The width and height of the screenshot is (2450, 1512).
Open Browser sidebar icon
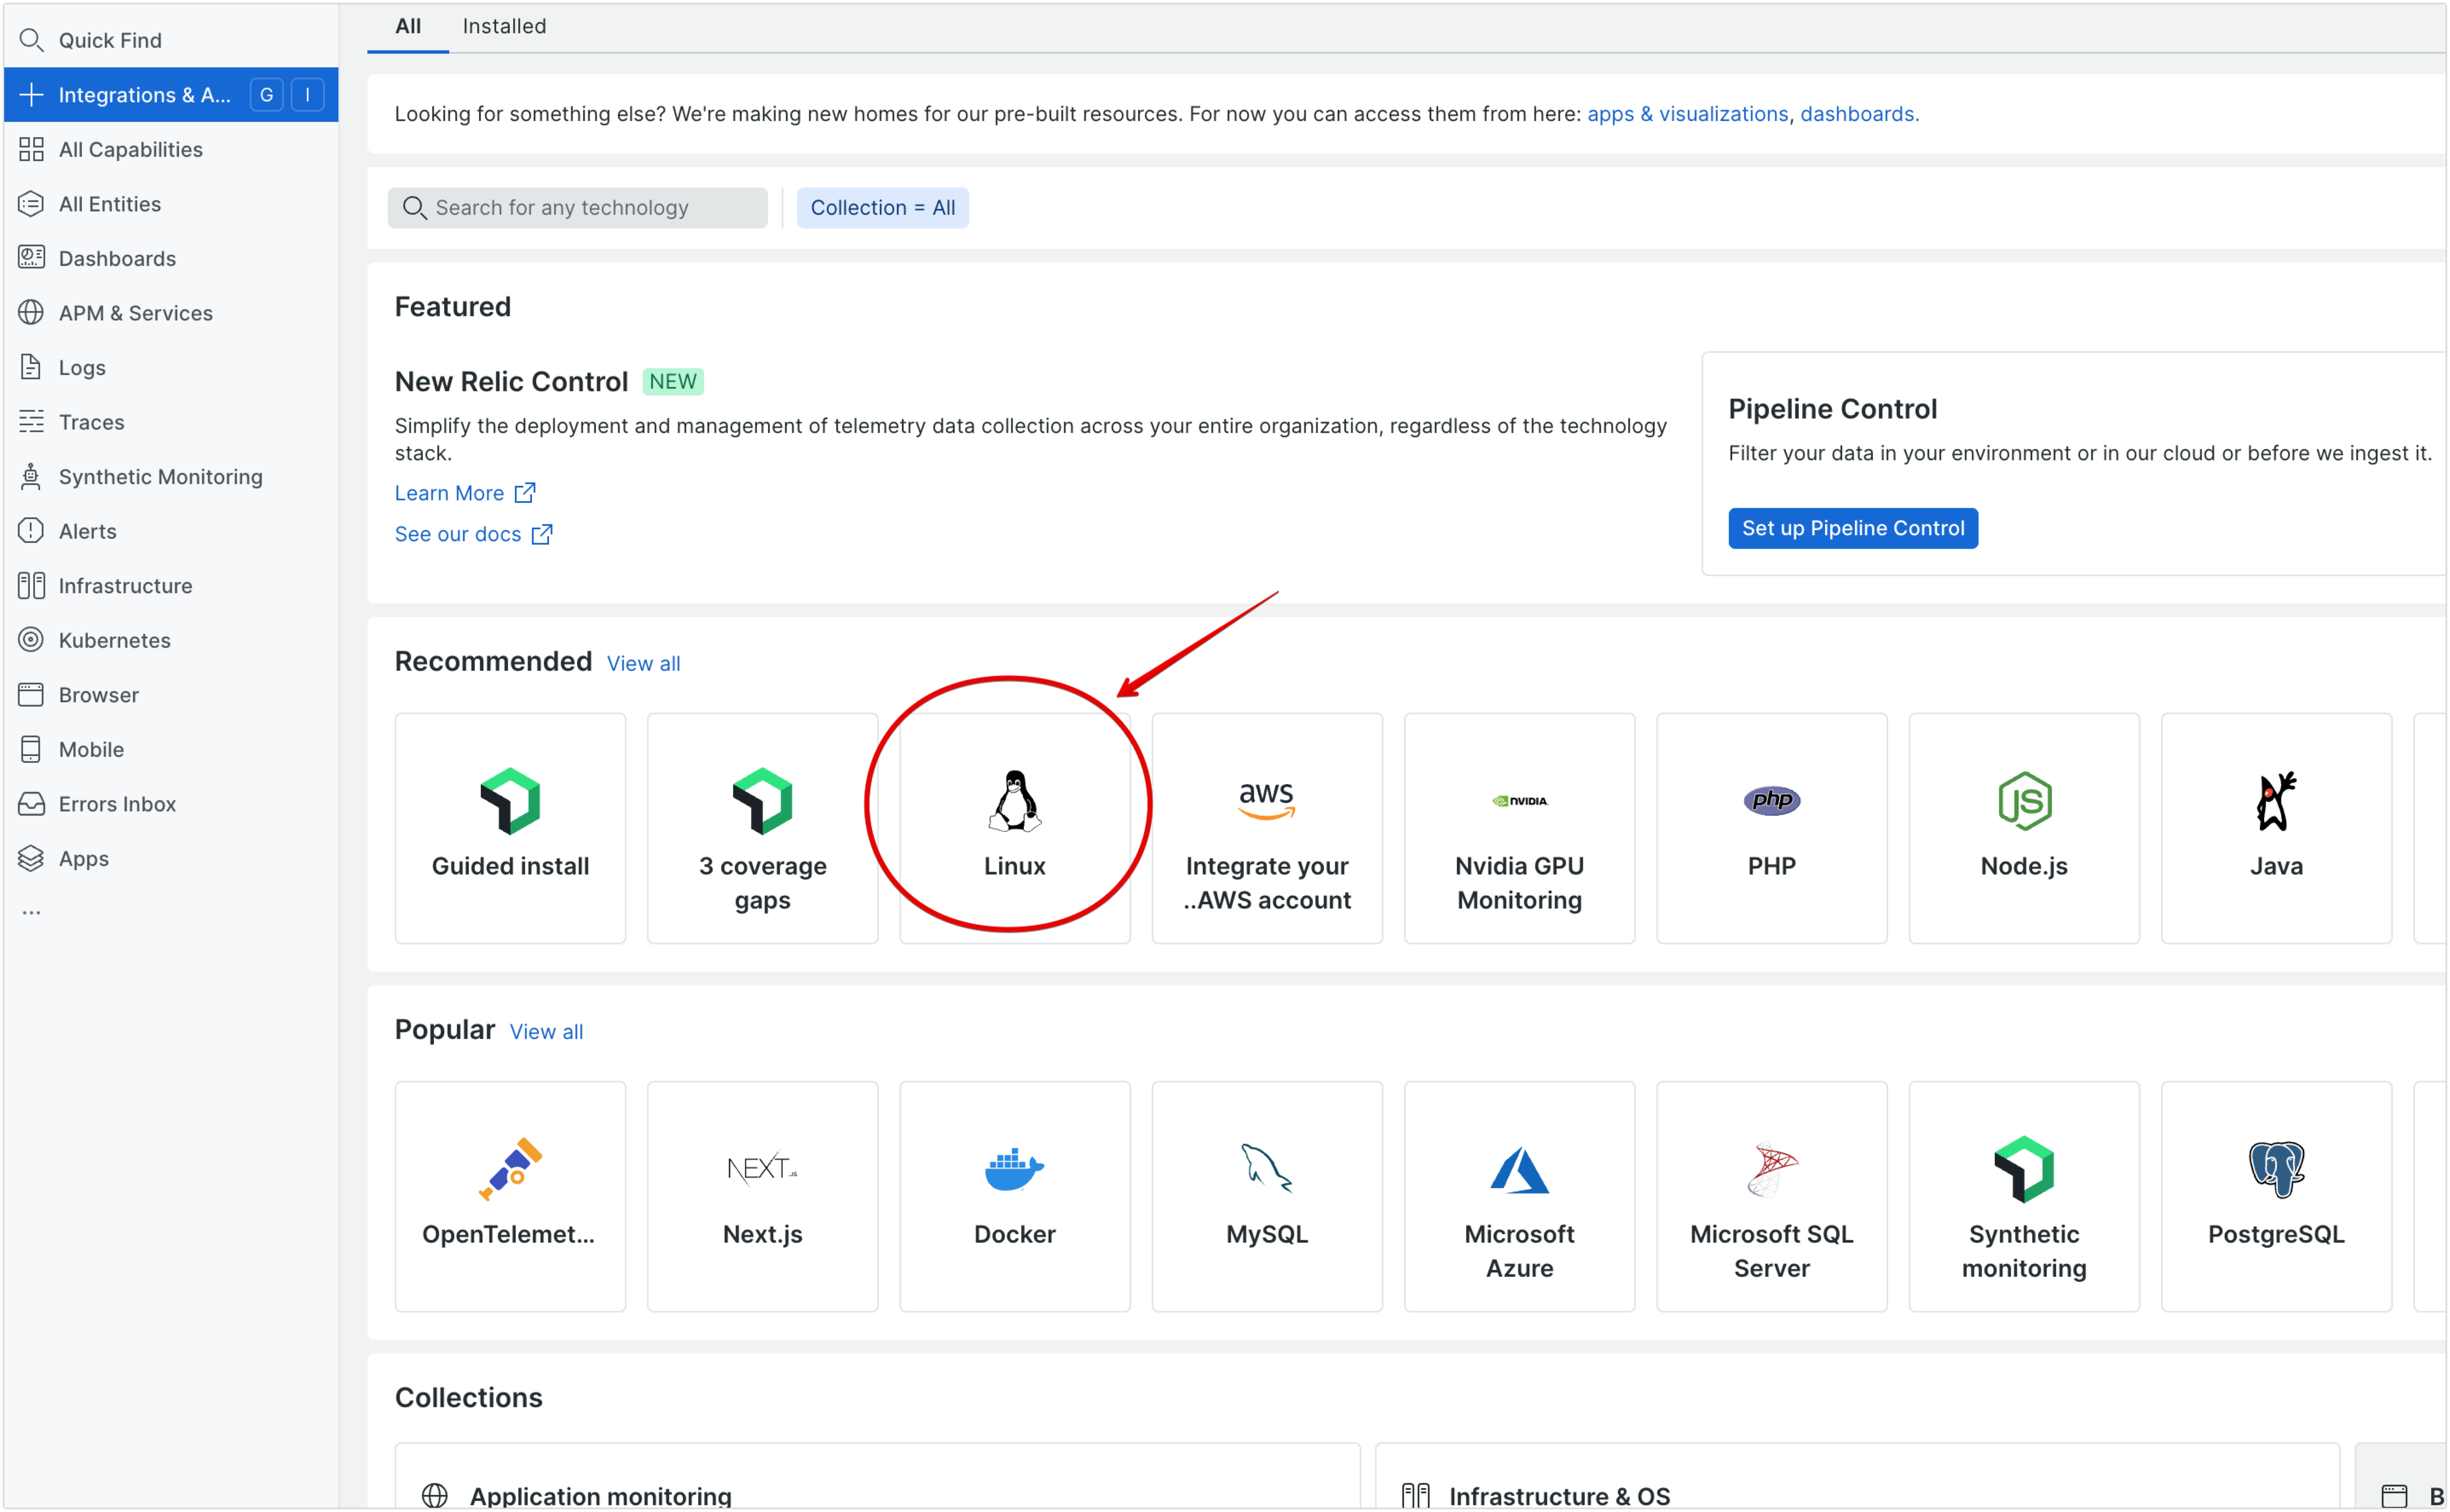[x=31, y=694]
